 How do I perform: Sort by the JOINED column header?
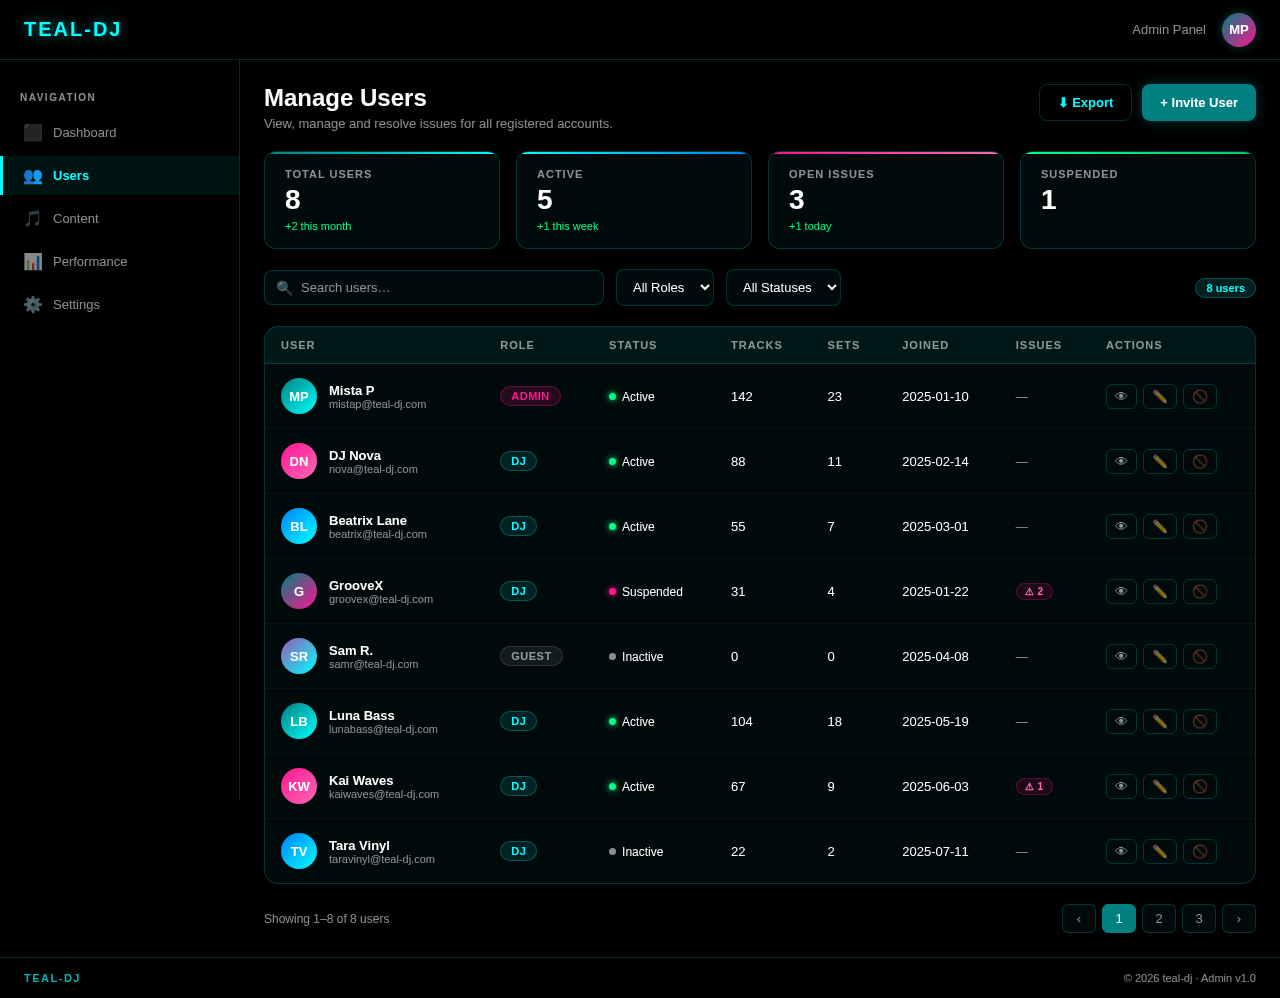924,345
